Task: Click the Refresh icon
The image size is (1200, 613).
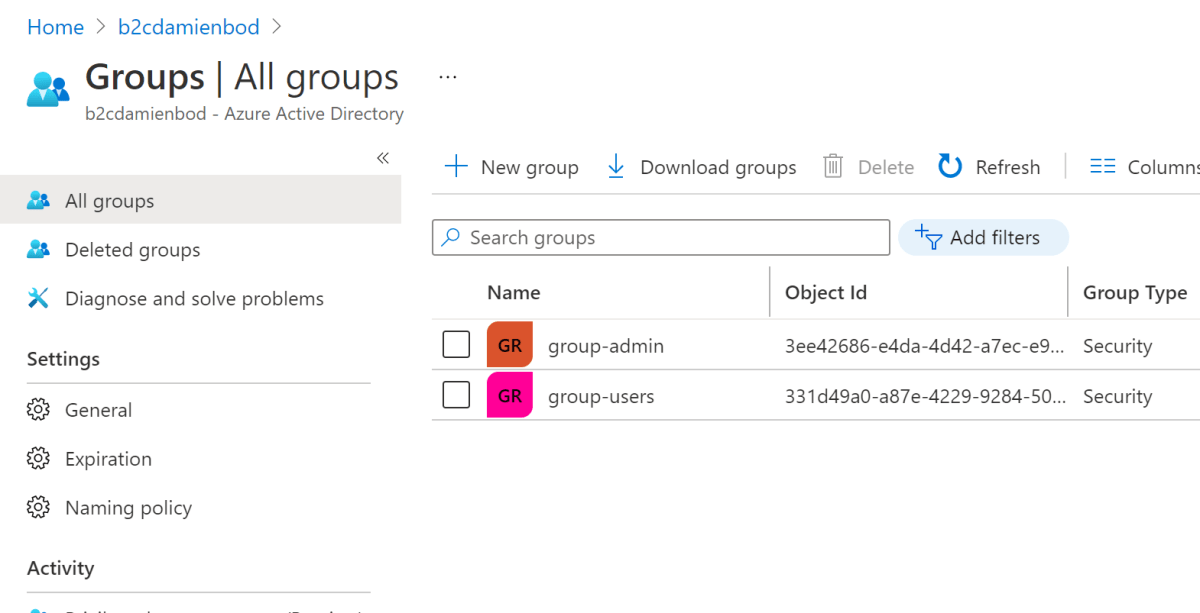Action: coord(949,166)
